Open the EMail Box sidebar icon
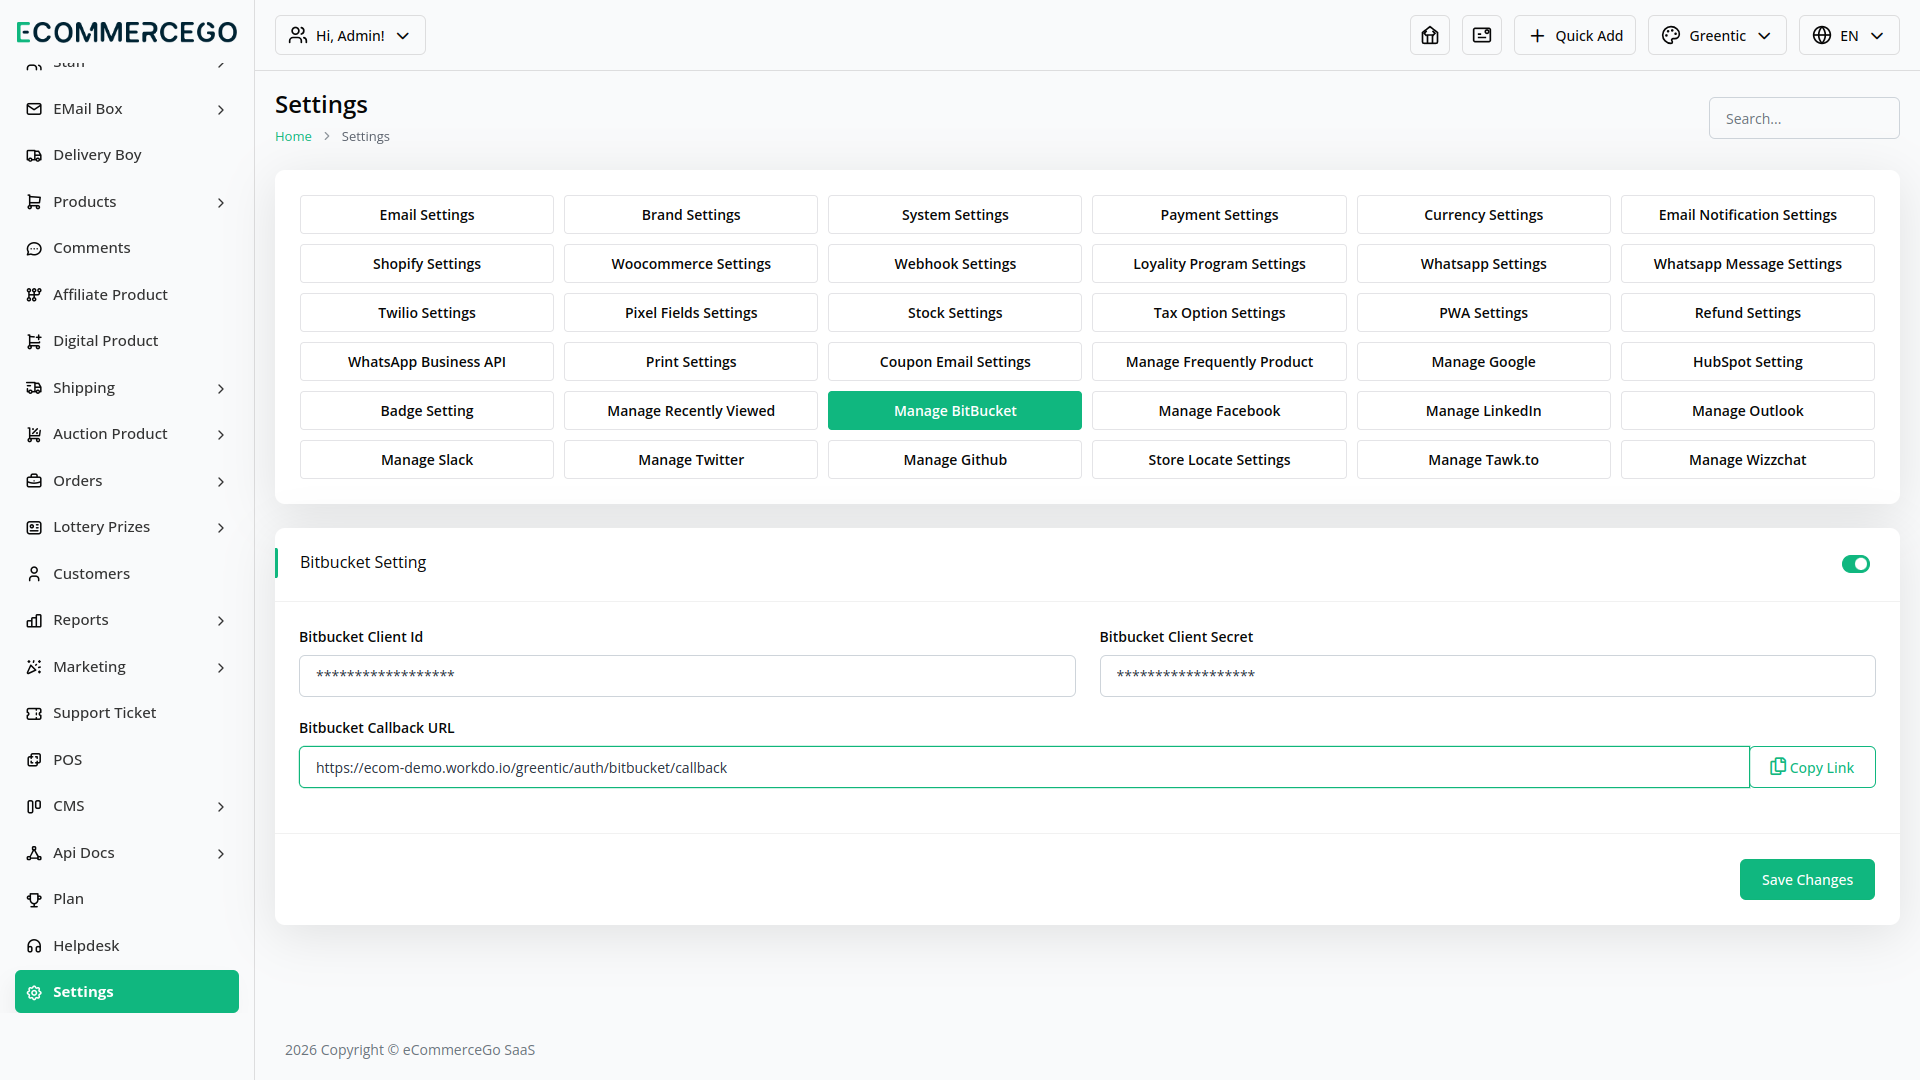The width and height of the screenshot is (1920, 1080). coord(34,109)
